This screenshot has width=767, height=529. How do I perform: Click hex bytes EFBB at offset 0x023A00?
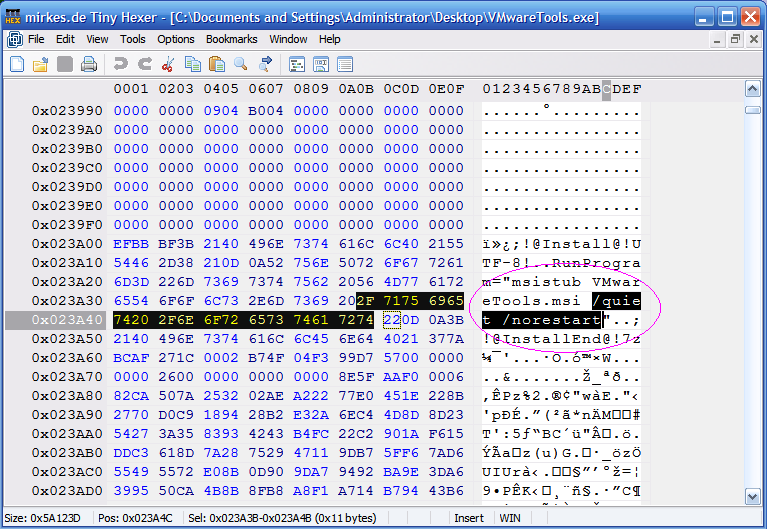[x=131, y=244]
